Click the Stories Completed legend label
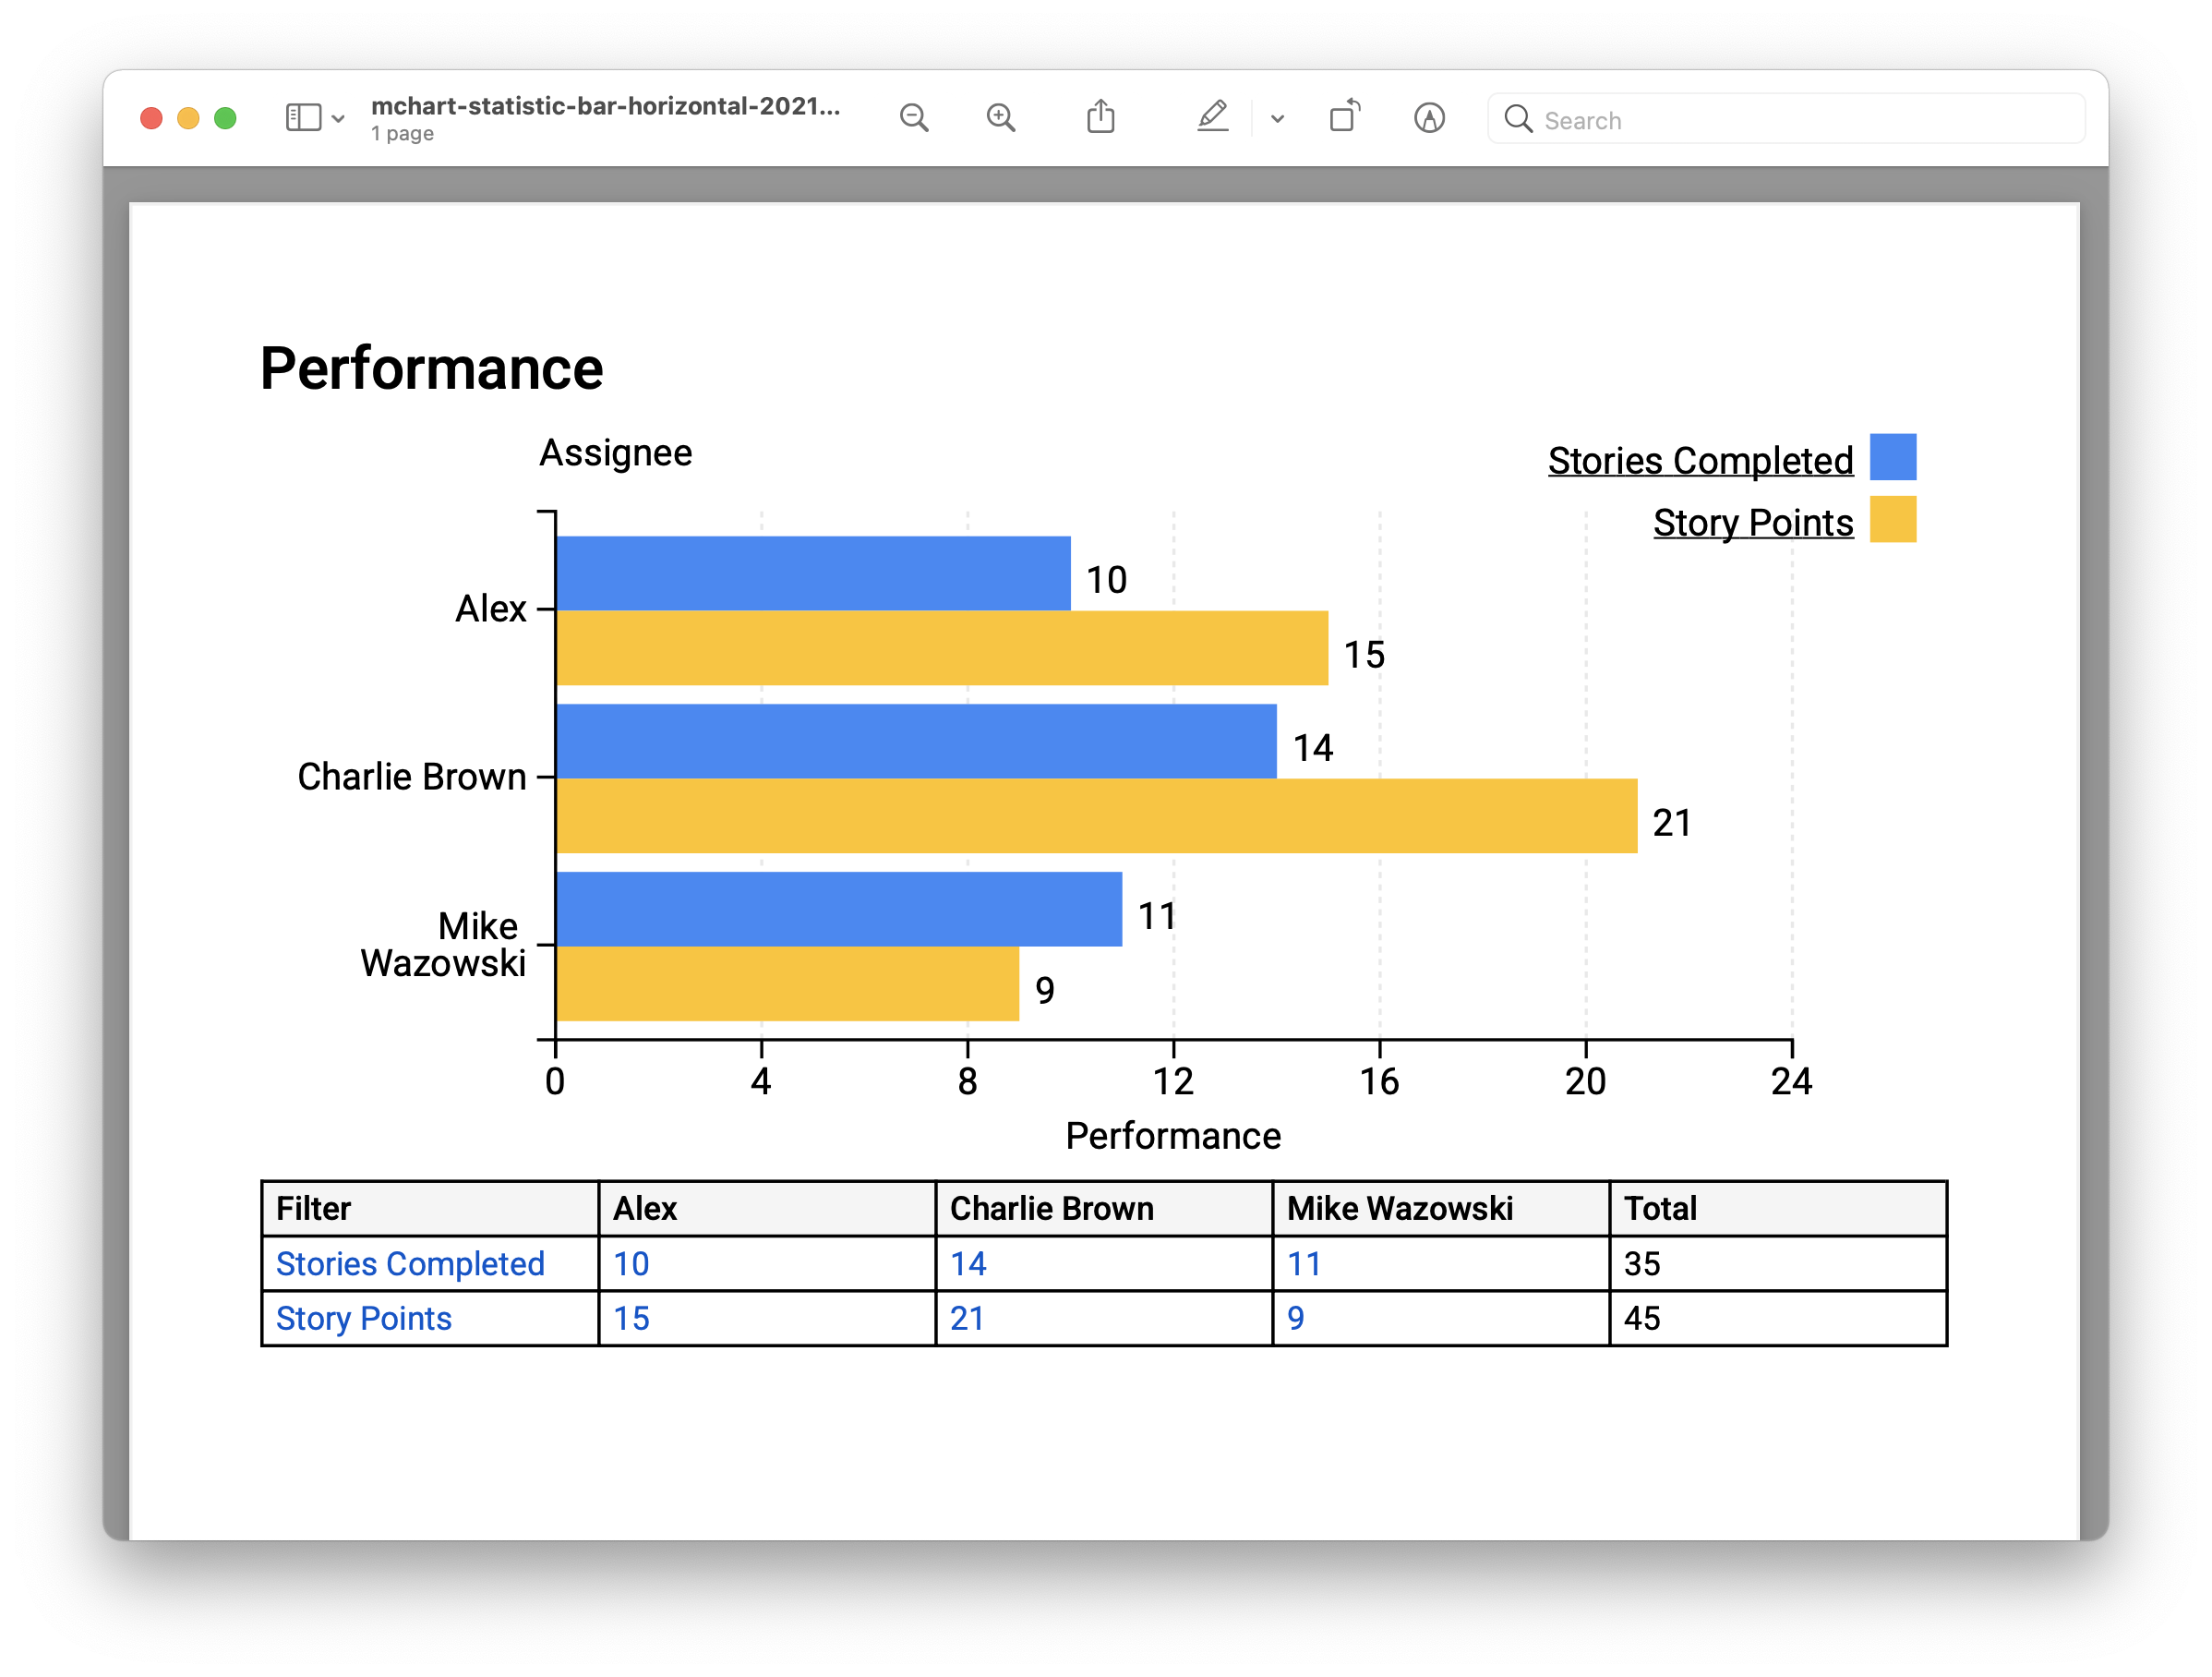Viewport: 2212px width, 1677px height. 1700,460
